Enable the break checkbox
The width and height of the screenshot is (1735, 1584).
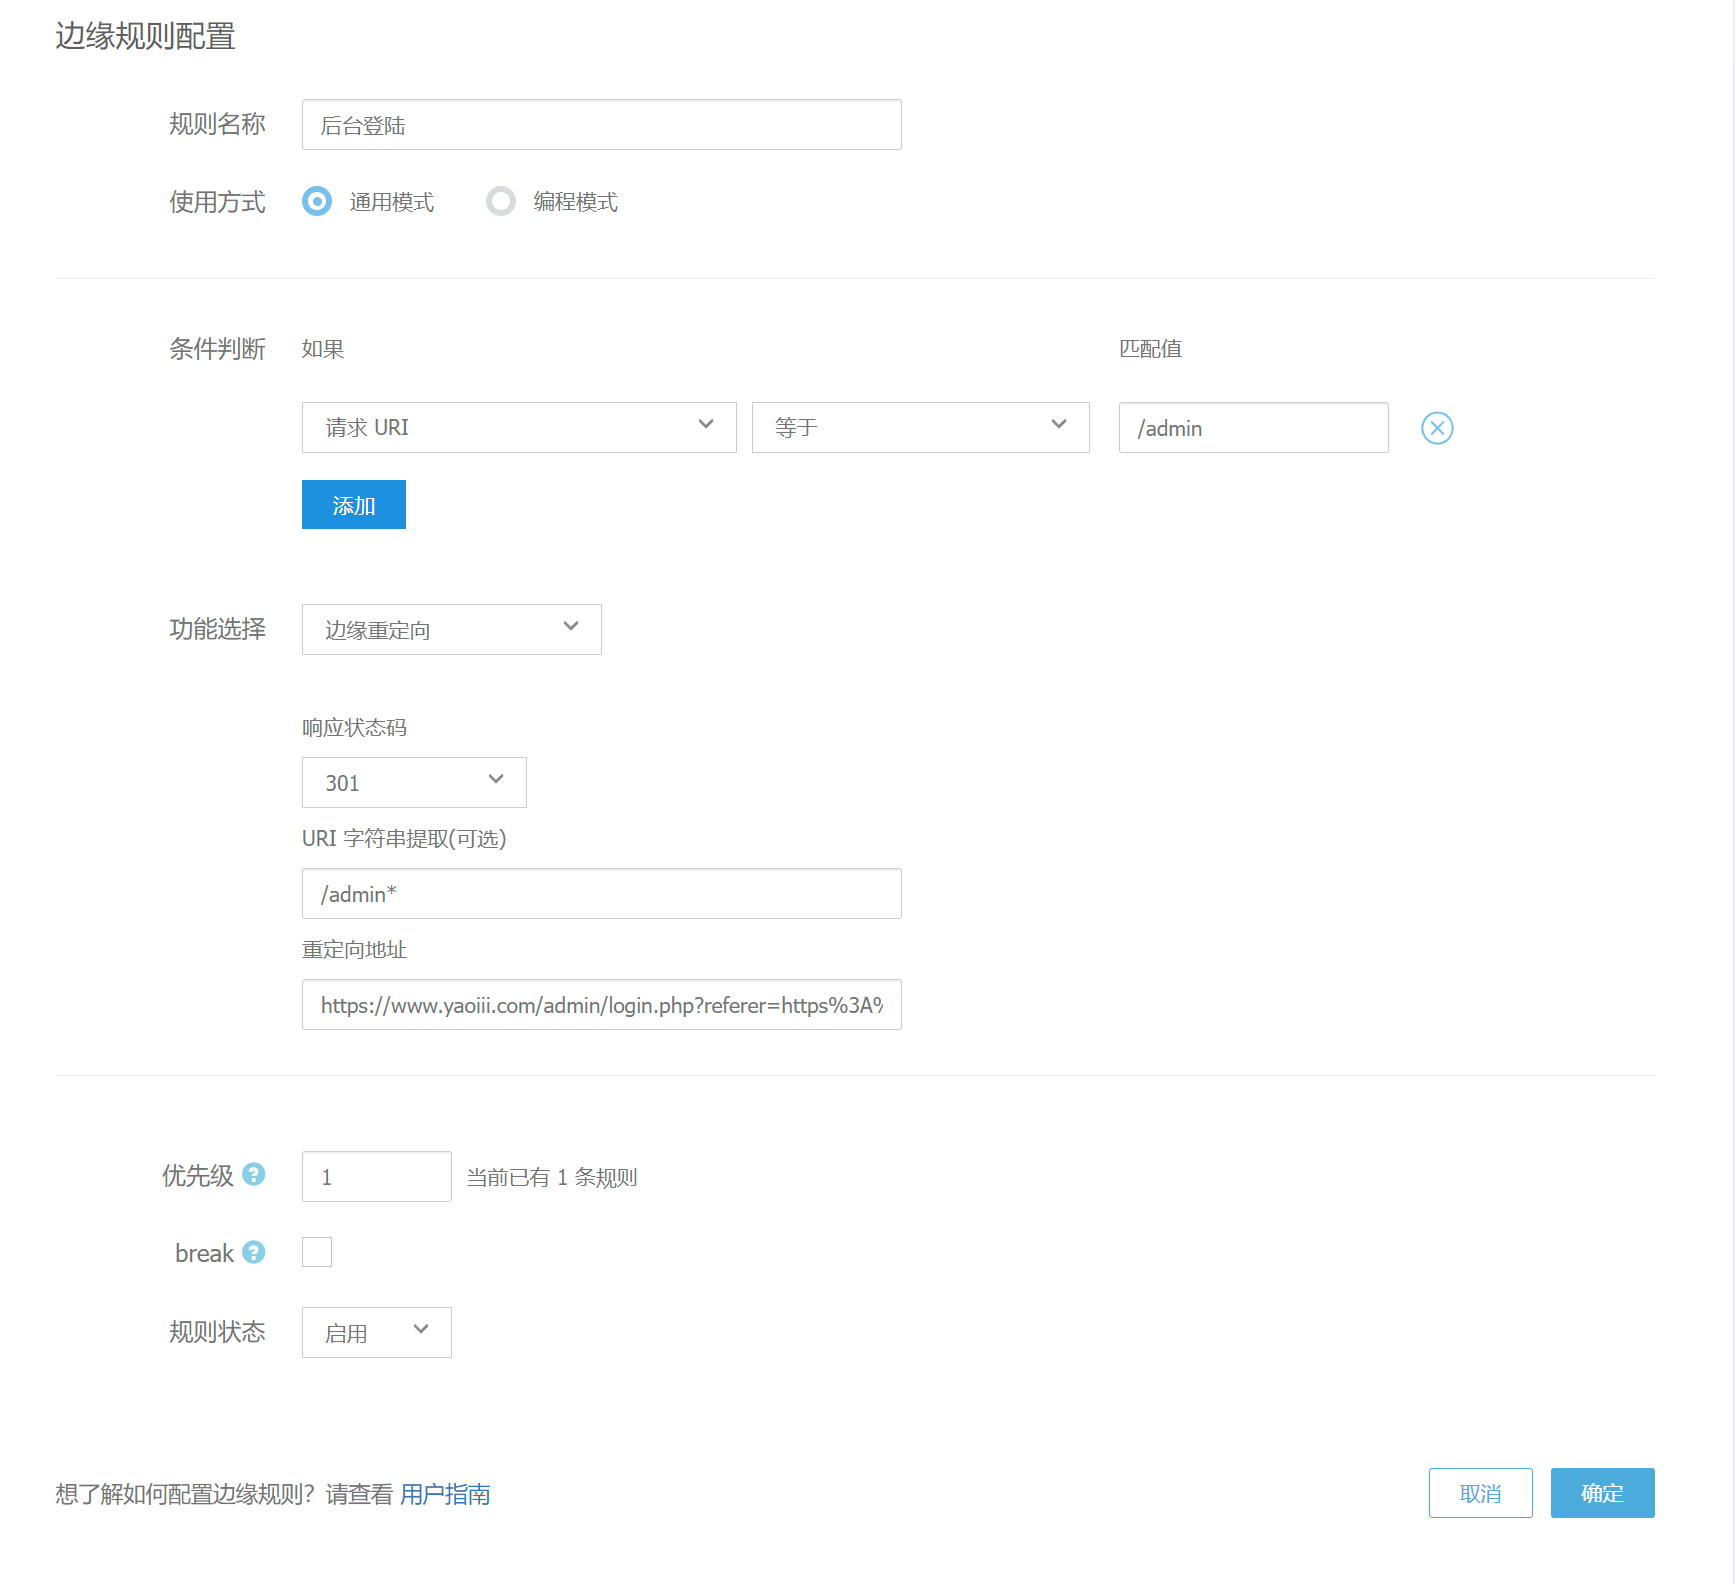click(x=317, y=1252)
